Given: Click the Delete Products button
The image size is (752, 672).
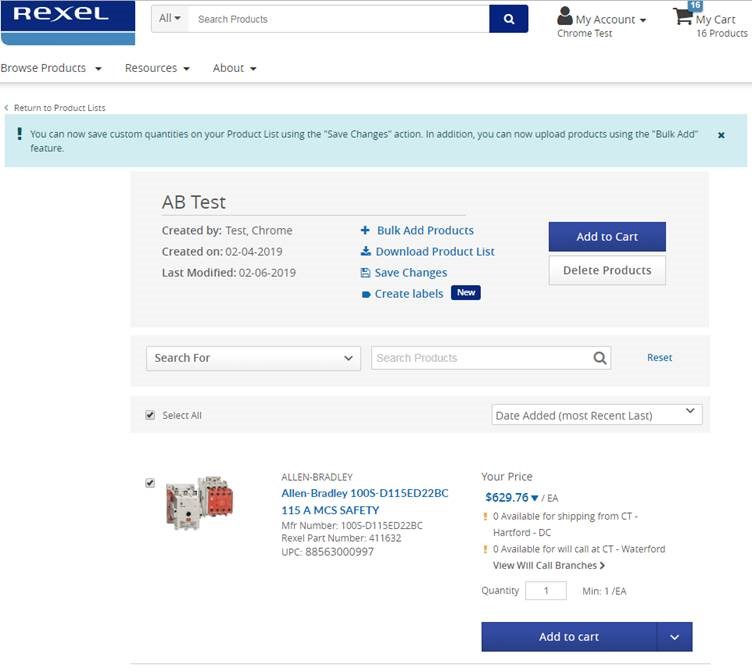Looking at the screenshot, I should (607, 271).
